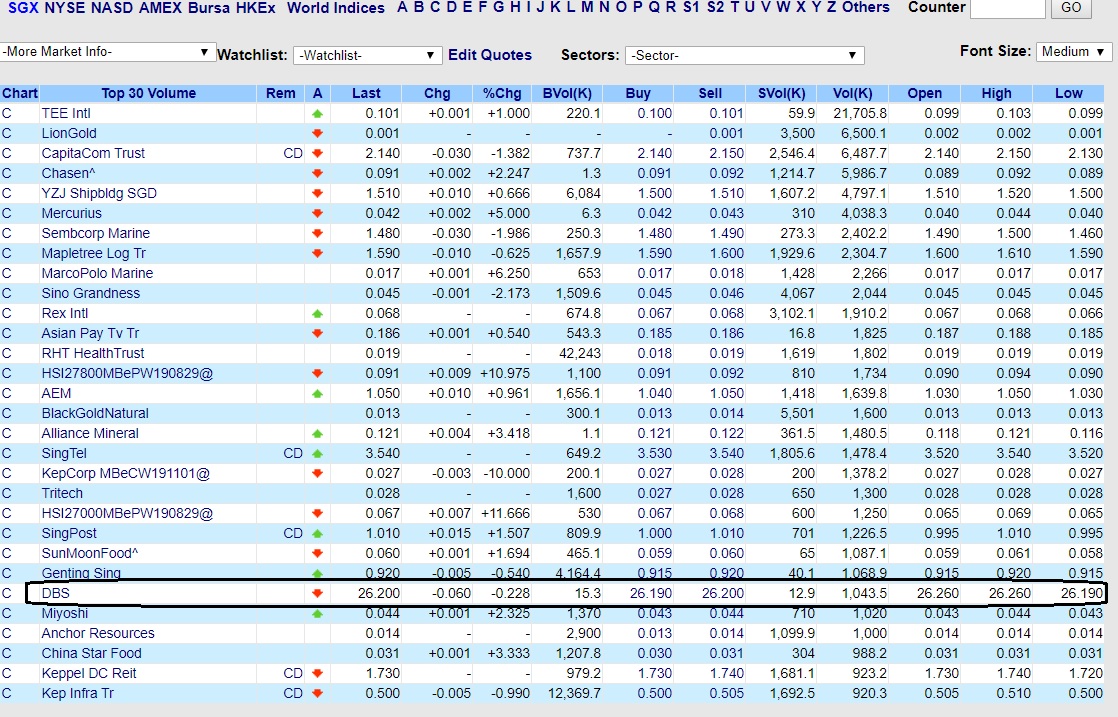Screen dimensions: 1118x717
Task: Sort by %Chg column header
Action: [x=502, y=93]
